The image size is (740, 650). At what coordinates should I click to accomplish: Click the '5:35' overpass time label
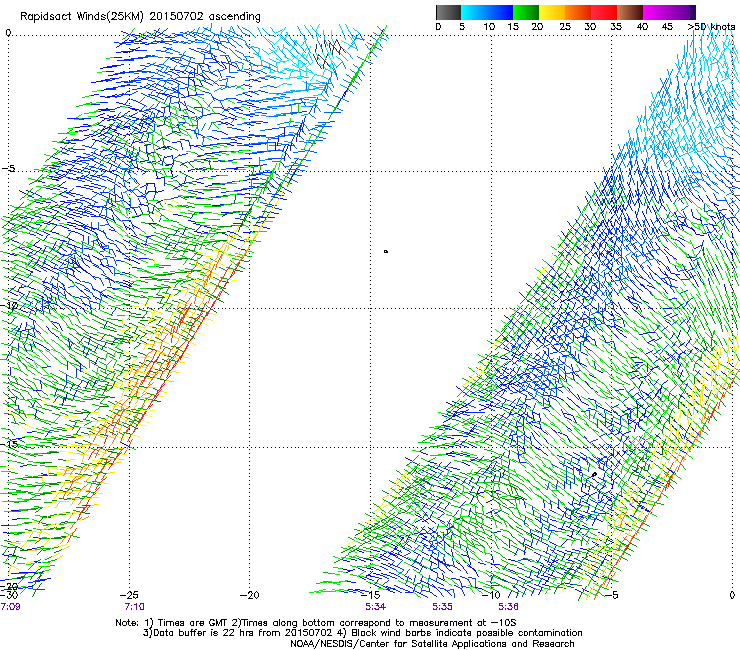(442, 607)
